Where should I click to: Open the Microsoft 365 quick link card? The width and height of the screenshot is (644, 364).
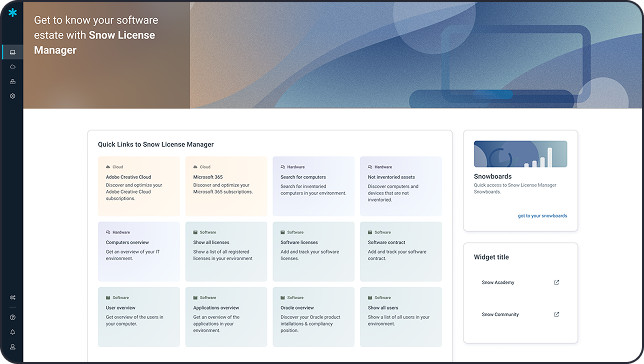click(226, 186)
